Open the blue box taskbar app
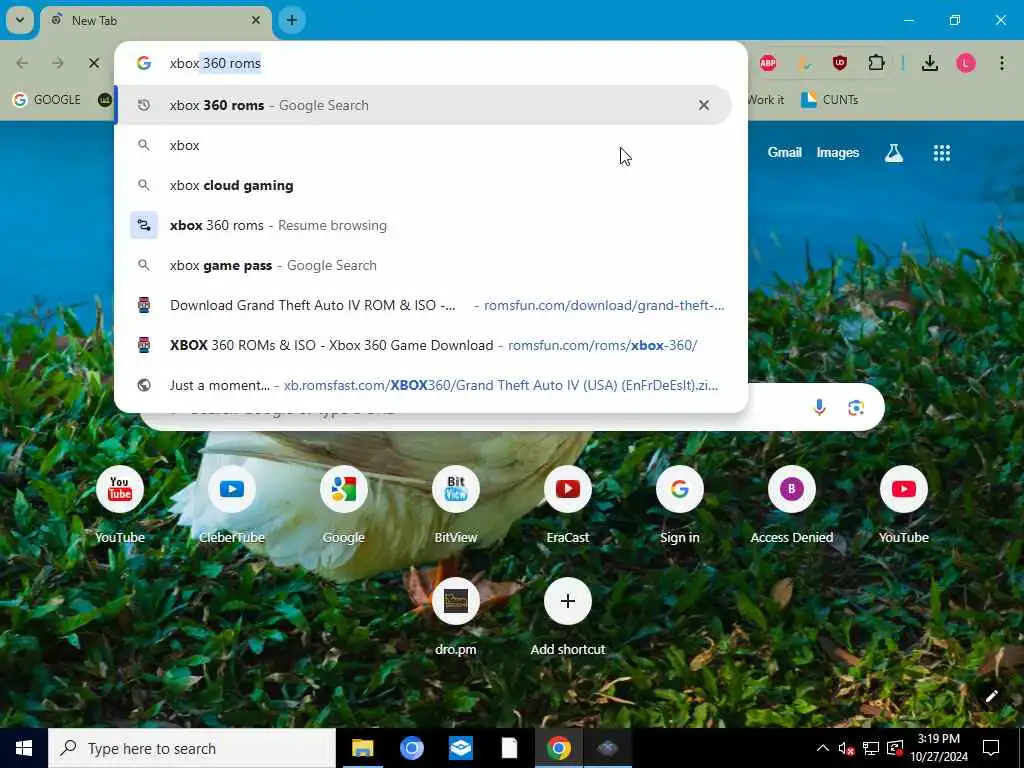The width and height of the screenshot is (1024, 768). point(460,748)
